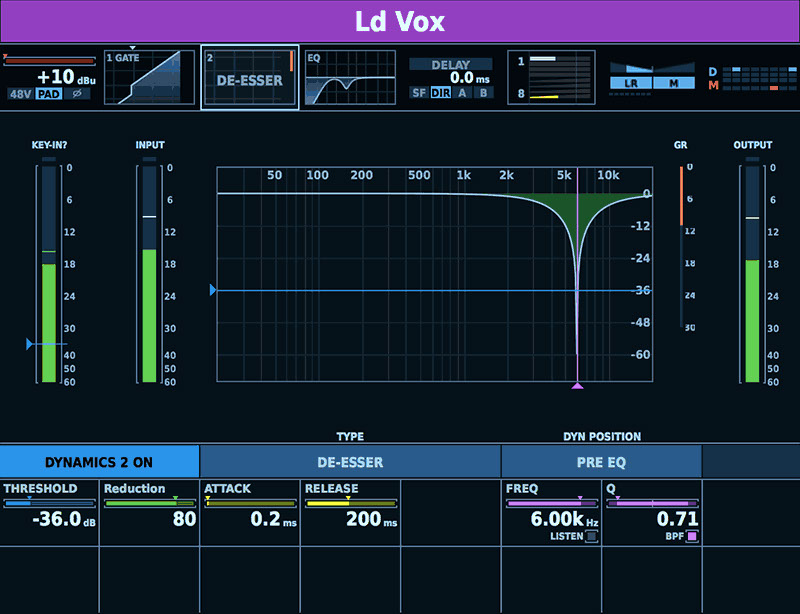Select the SF delay mode

[x=420, y=93]
